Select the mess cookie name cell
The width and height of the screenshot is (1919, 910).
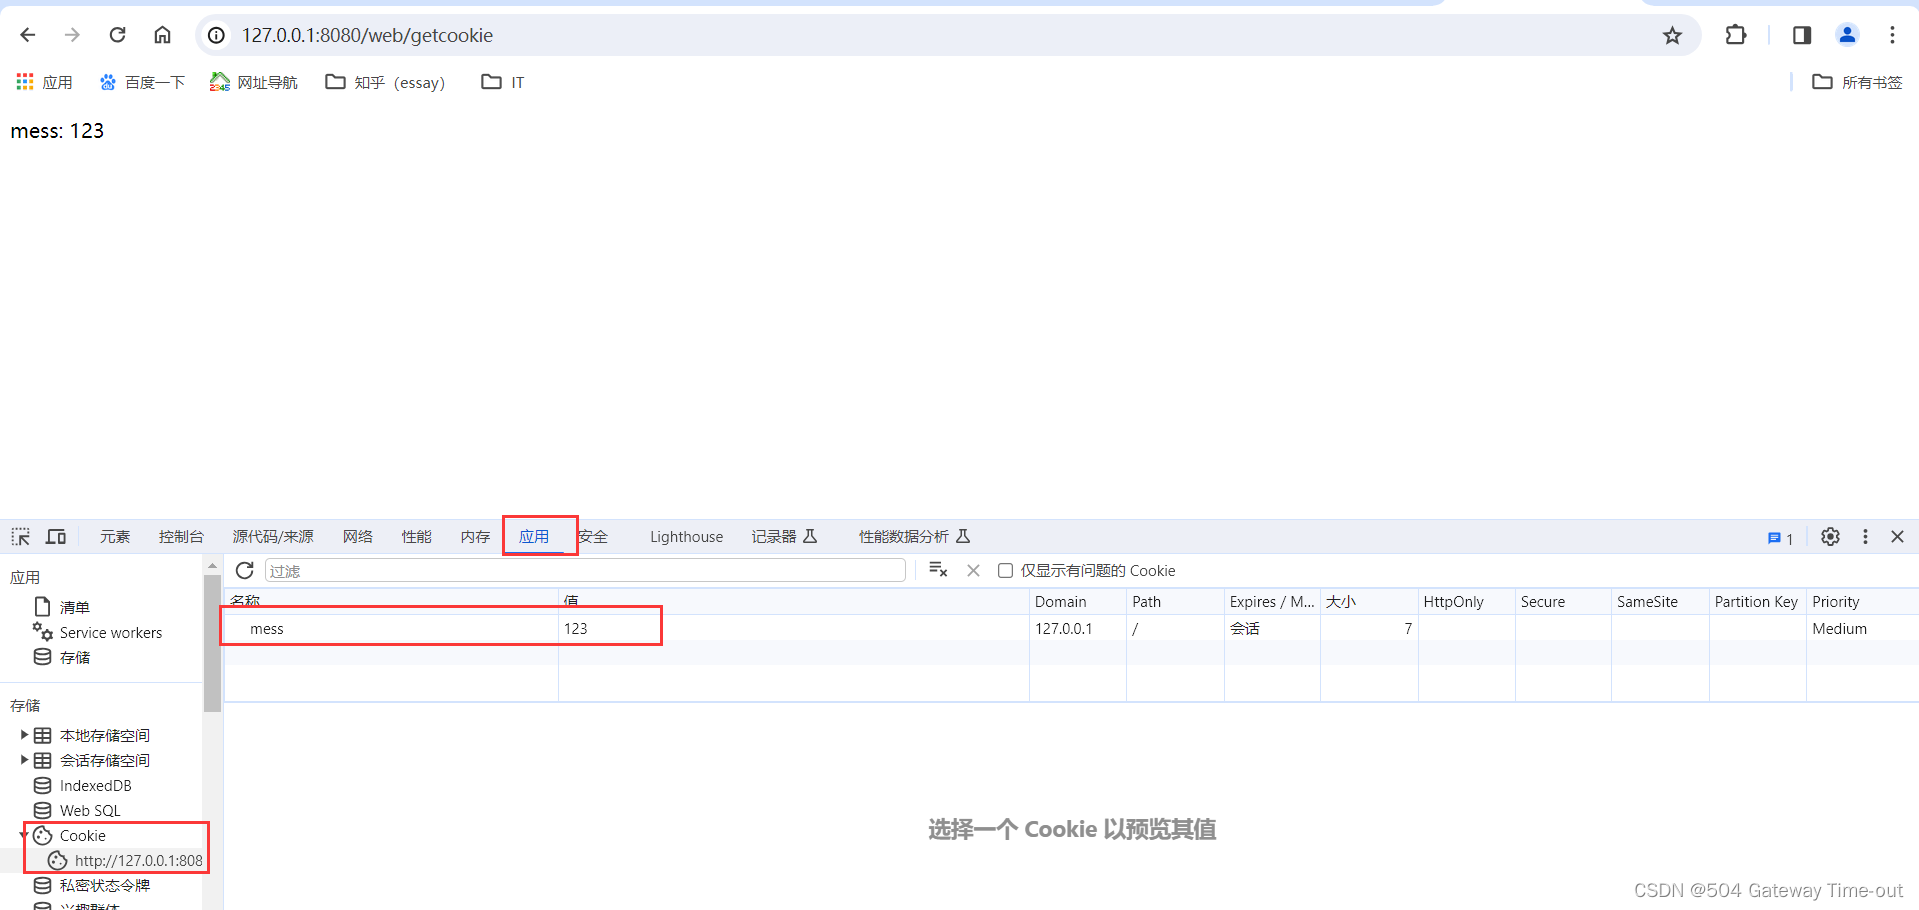tap(391, 628)
